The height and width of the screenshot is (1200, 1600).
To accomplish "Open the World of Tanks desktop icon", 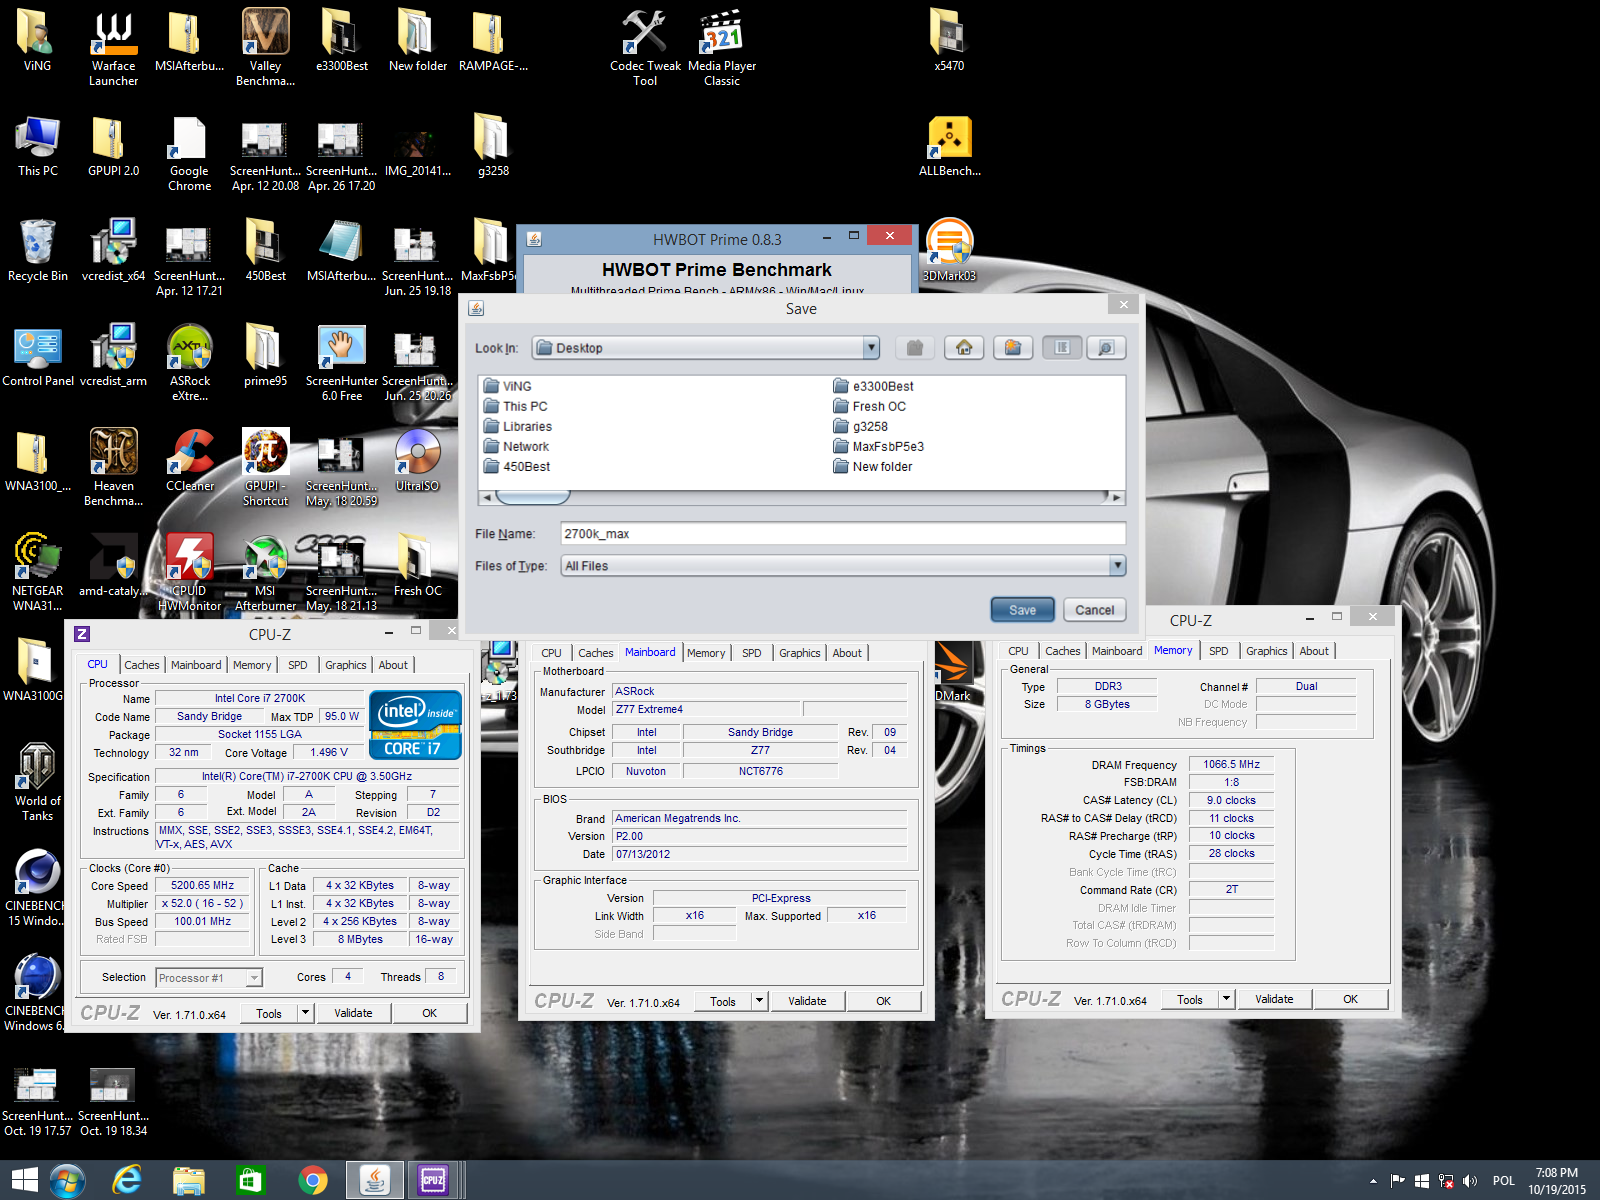I will [x=38, y=782].
